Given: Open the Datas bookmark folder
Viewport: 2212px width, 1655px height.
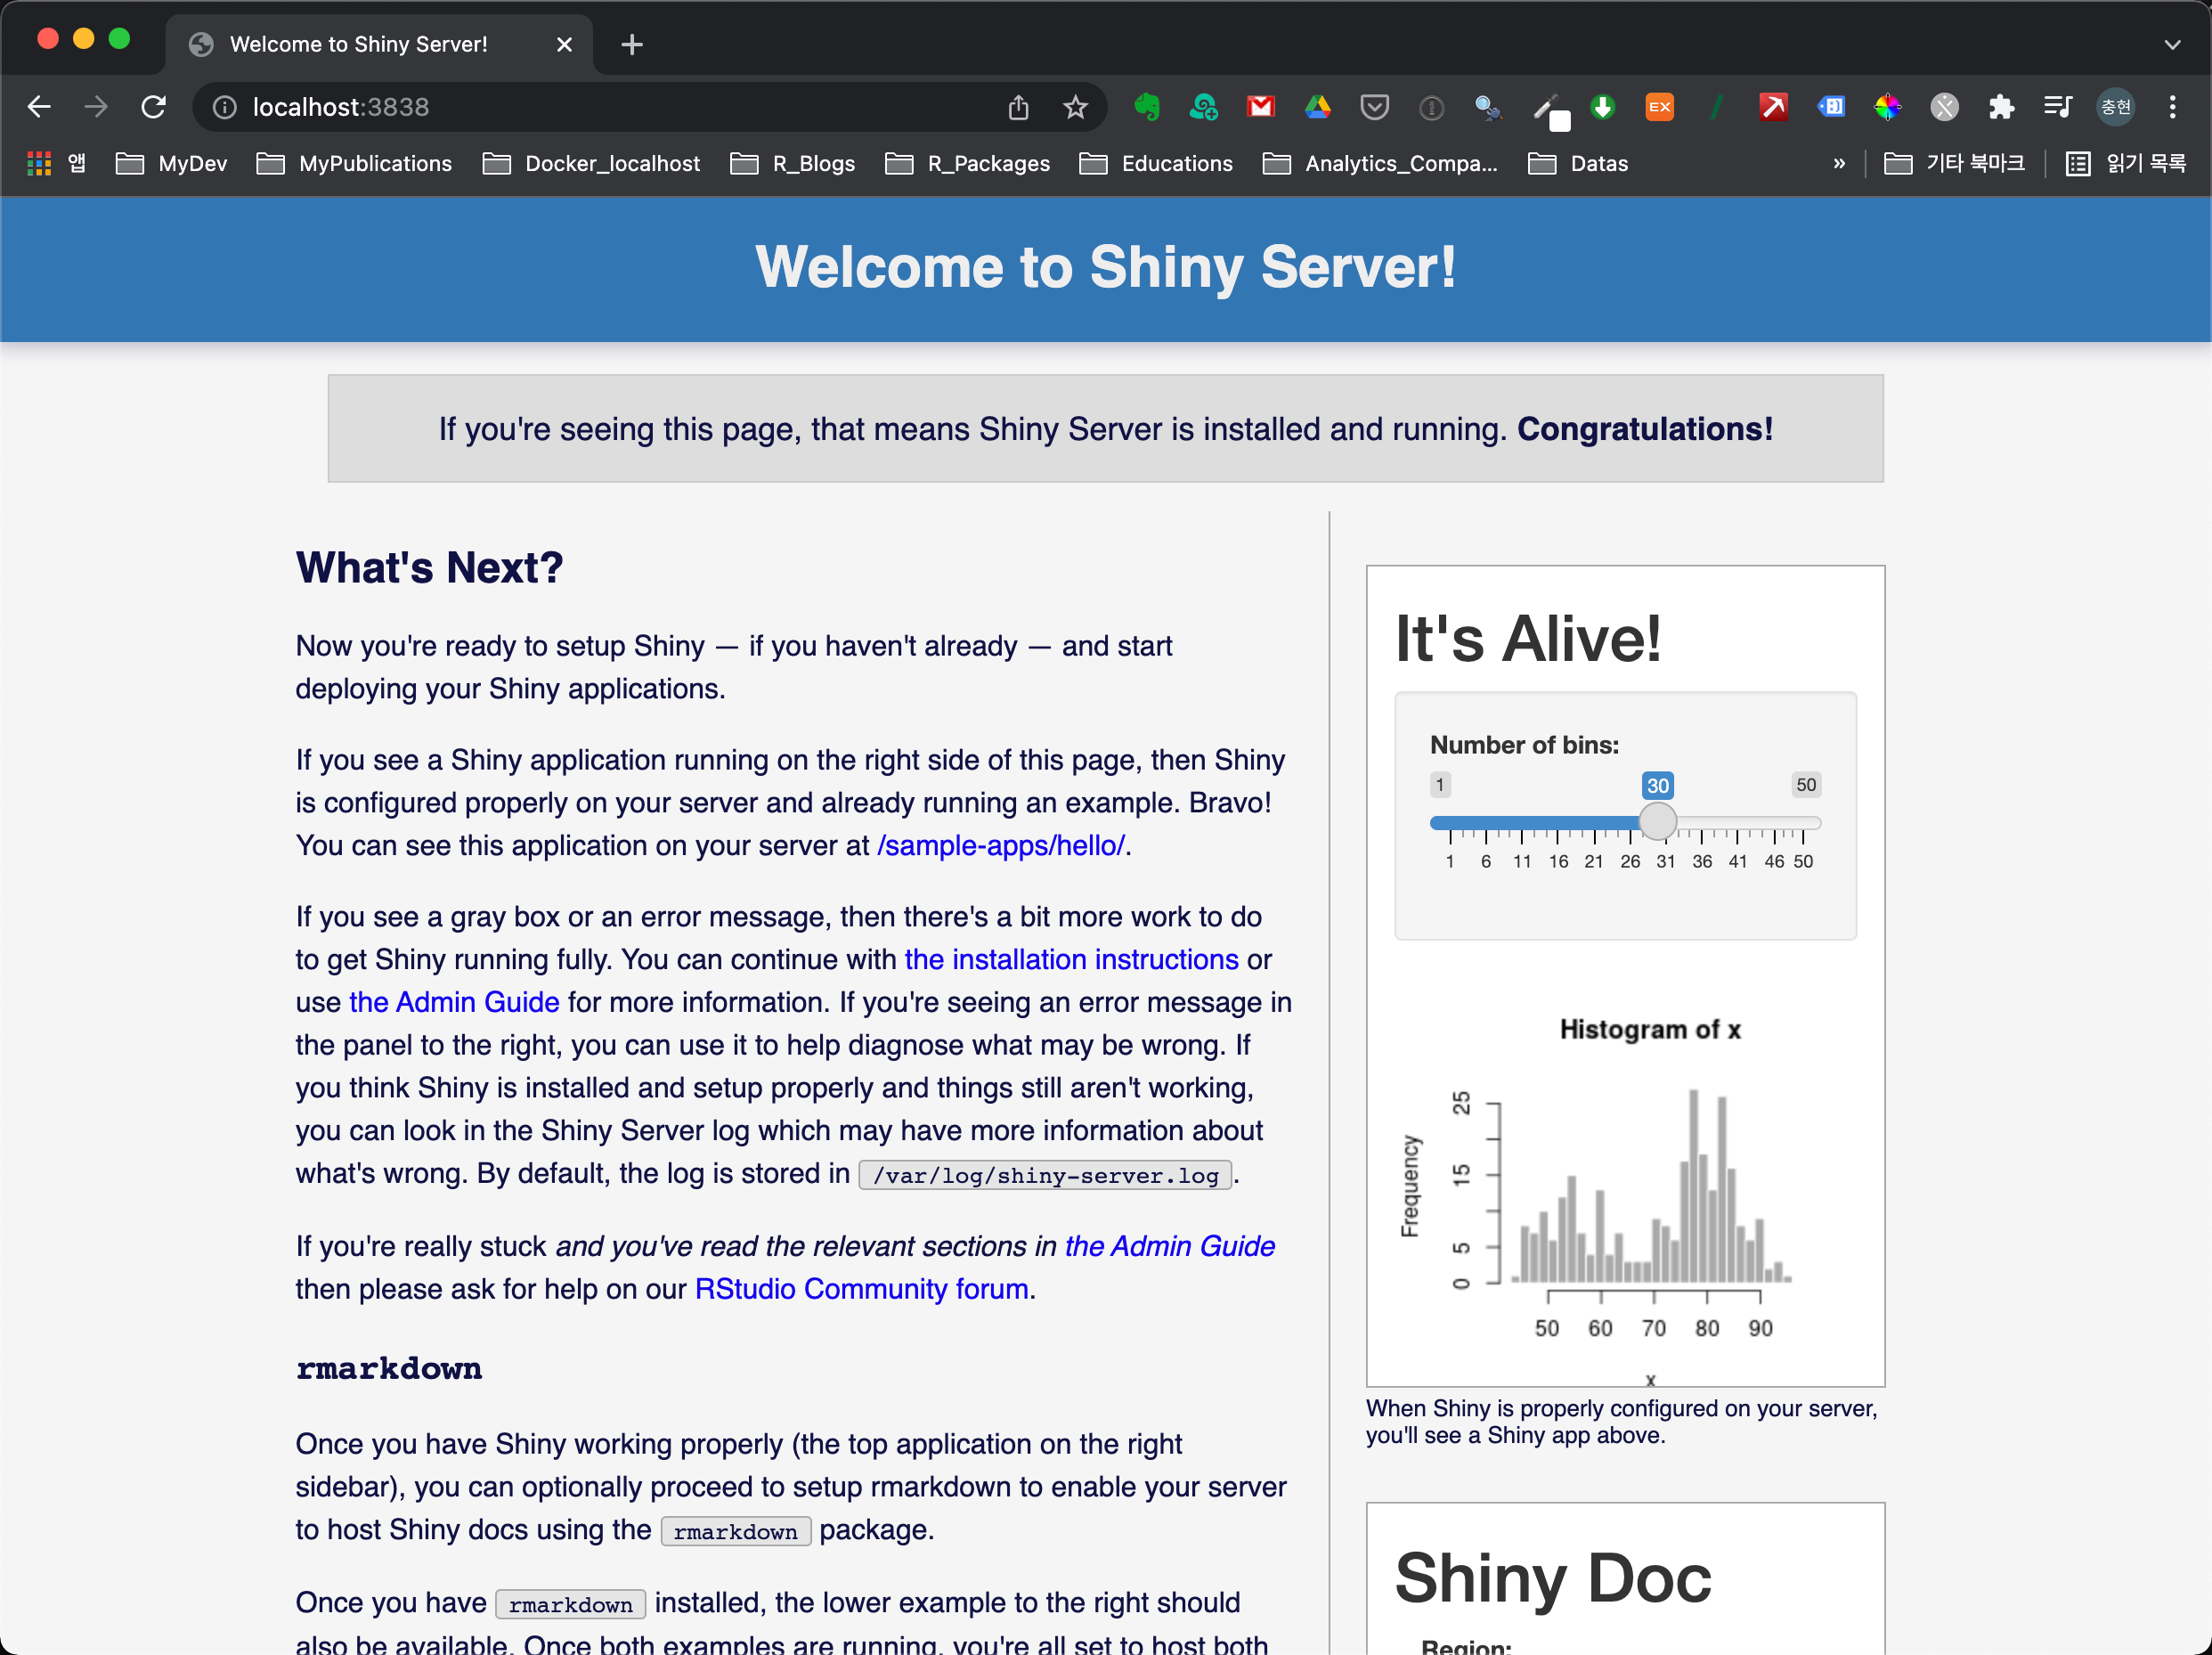Looking at the screenshot, I should click(1578, 163).
